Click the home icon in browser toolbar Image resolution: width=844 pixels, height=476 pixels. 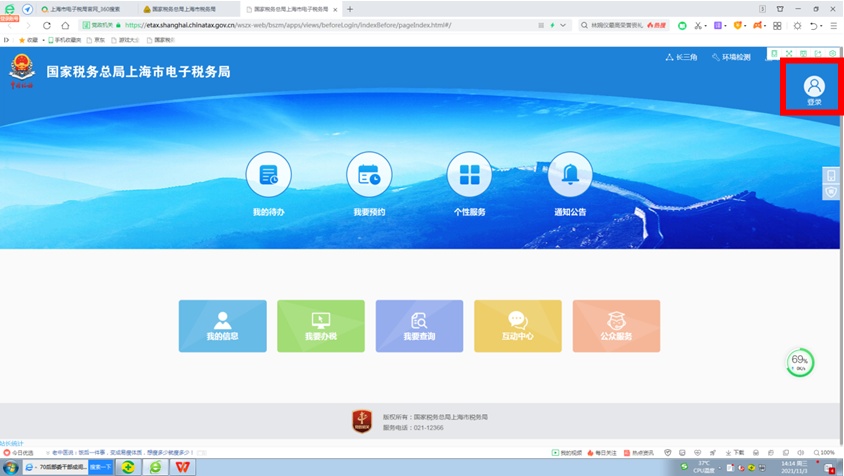tap(65, 25)
